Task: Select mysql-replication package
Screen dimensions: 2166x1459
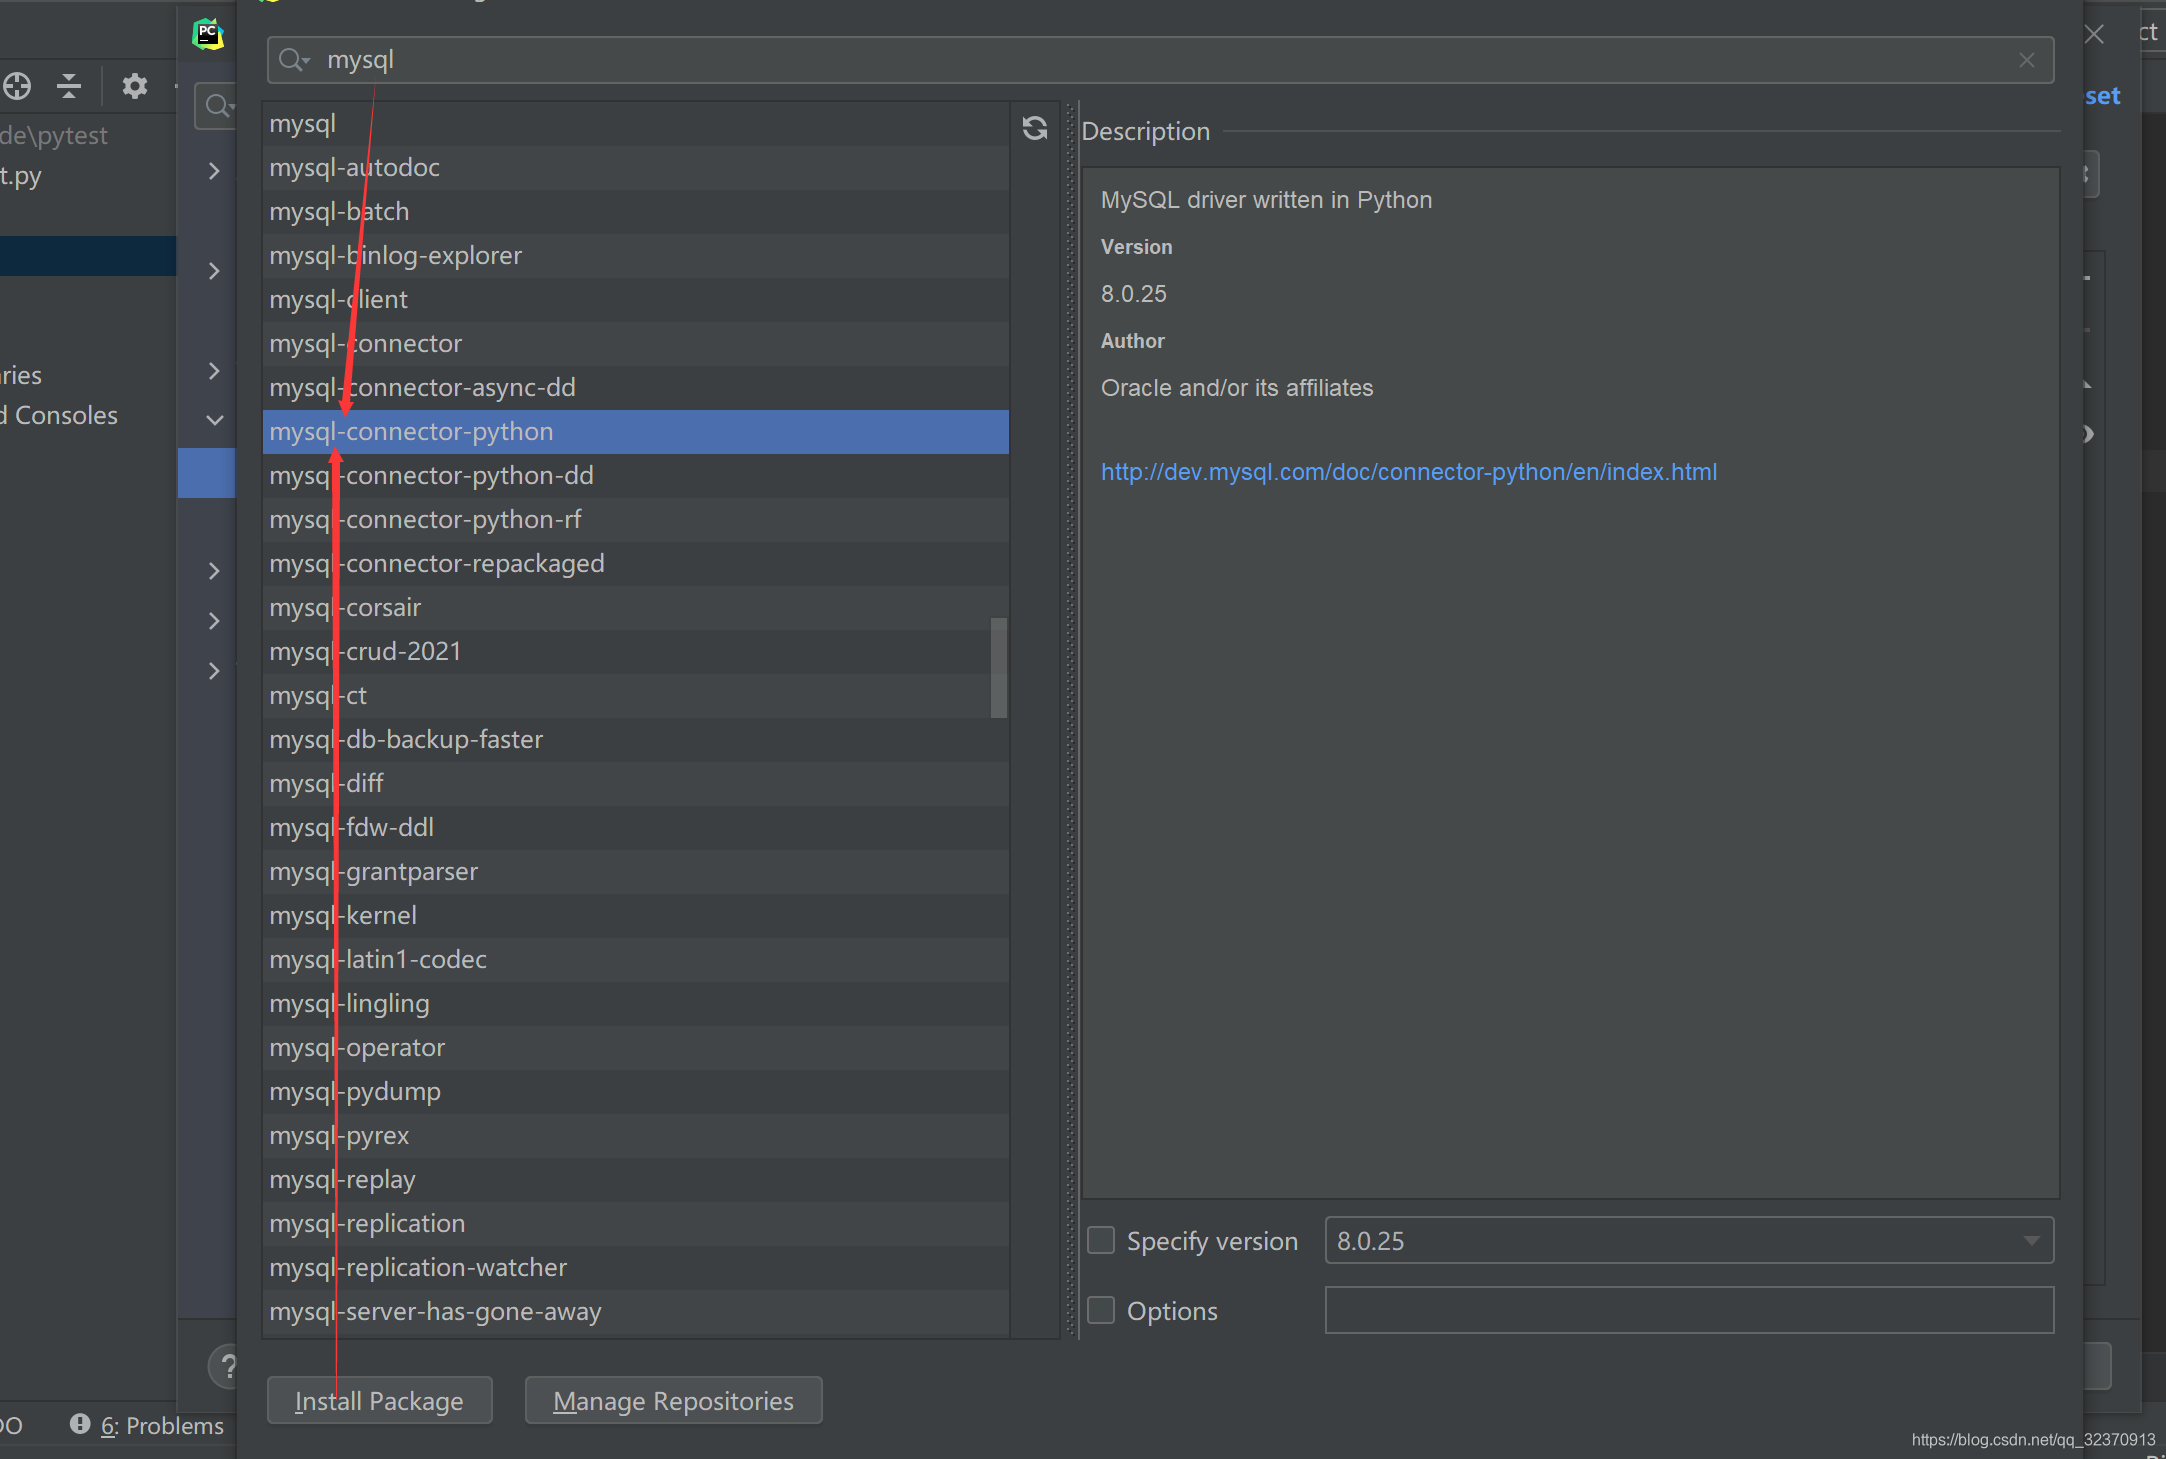Action: click(636, 1224)
